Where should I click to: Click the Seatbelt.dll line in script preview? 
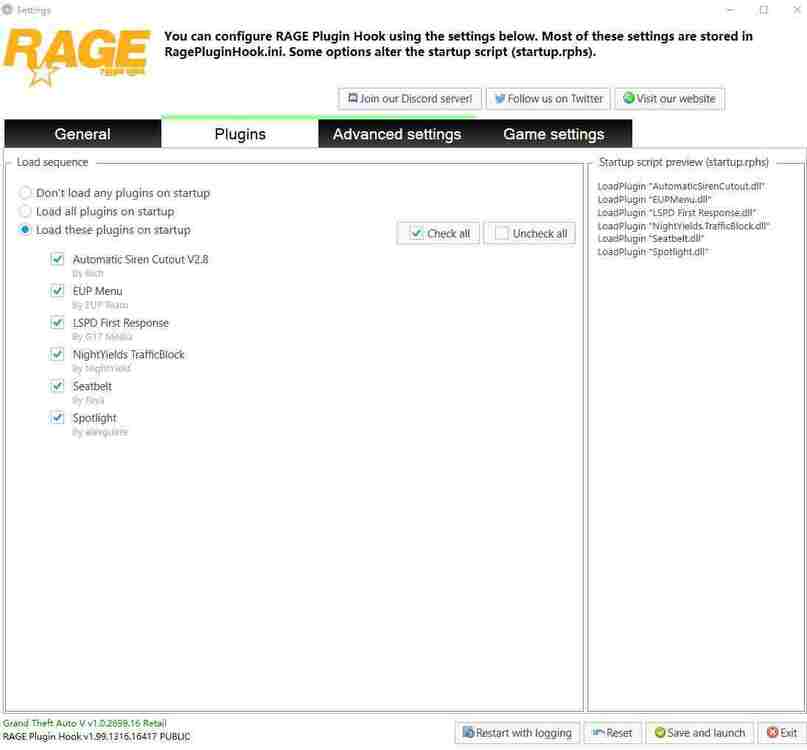651,239
